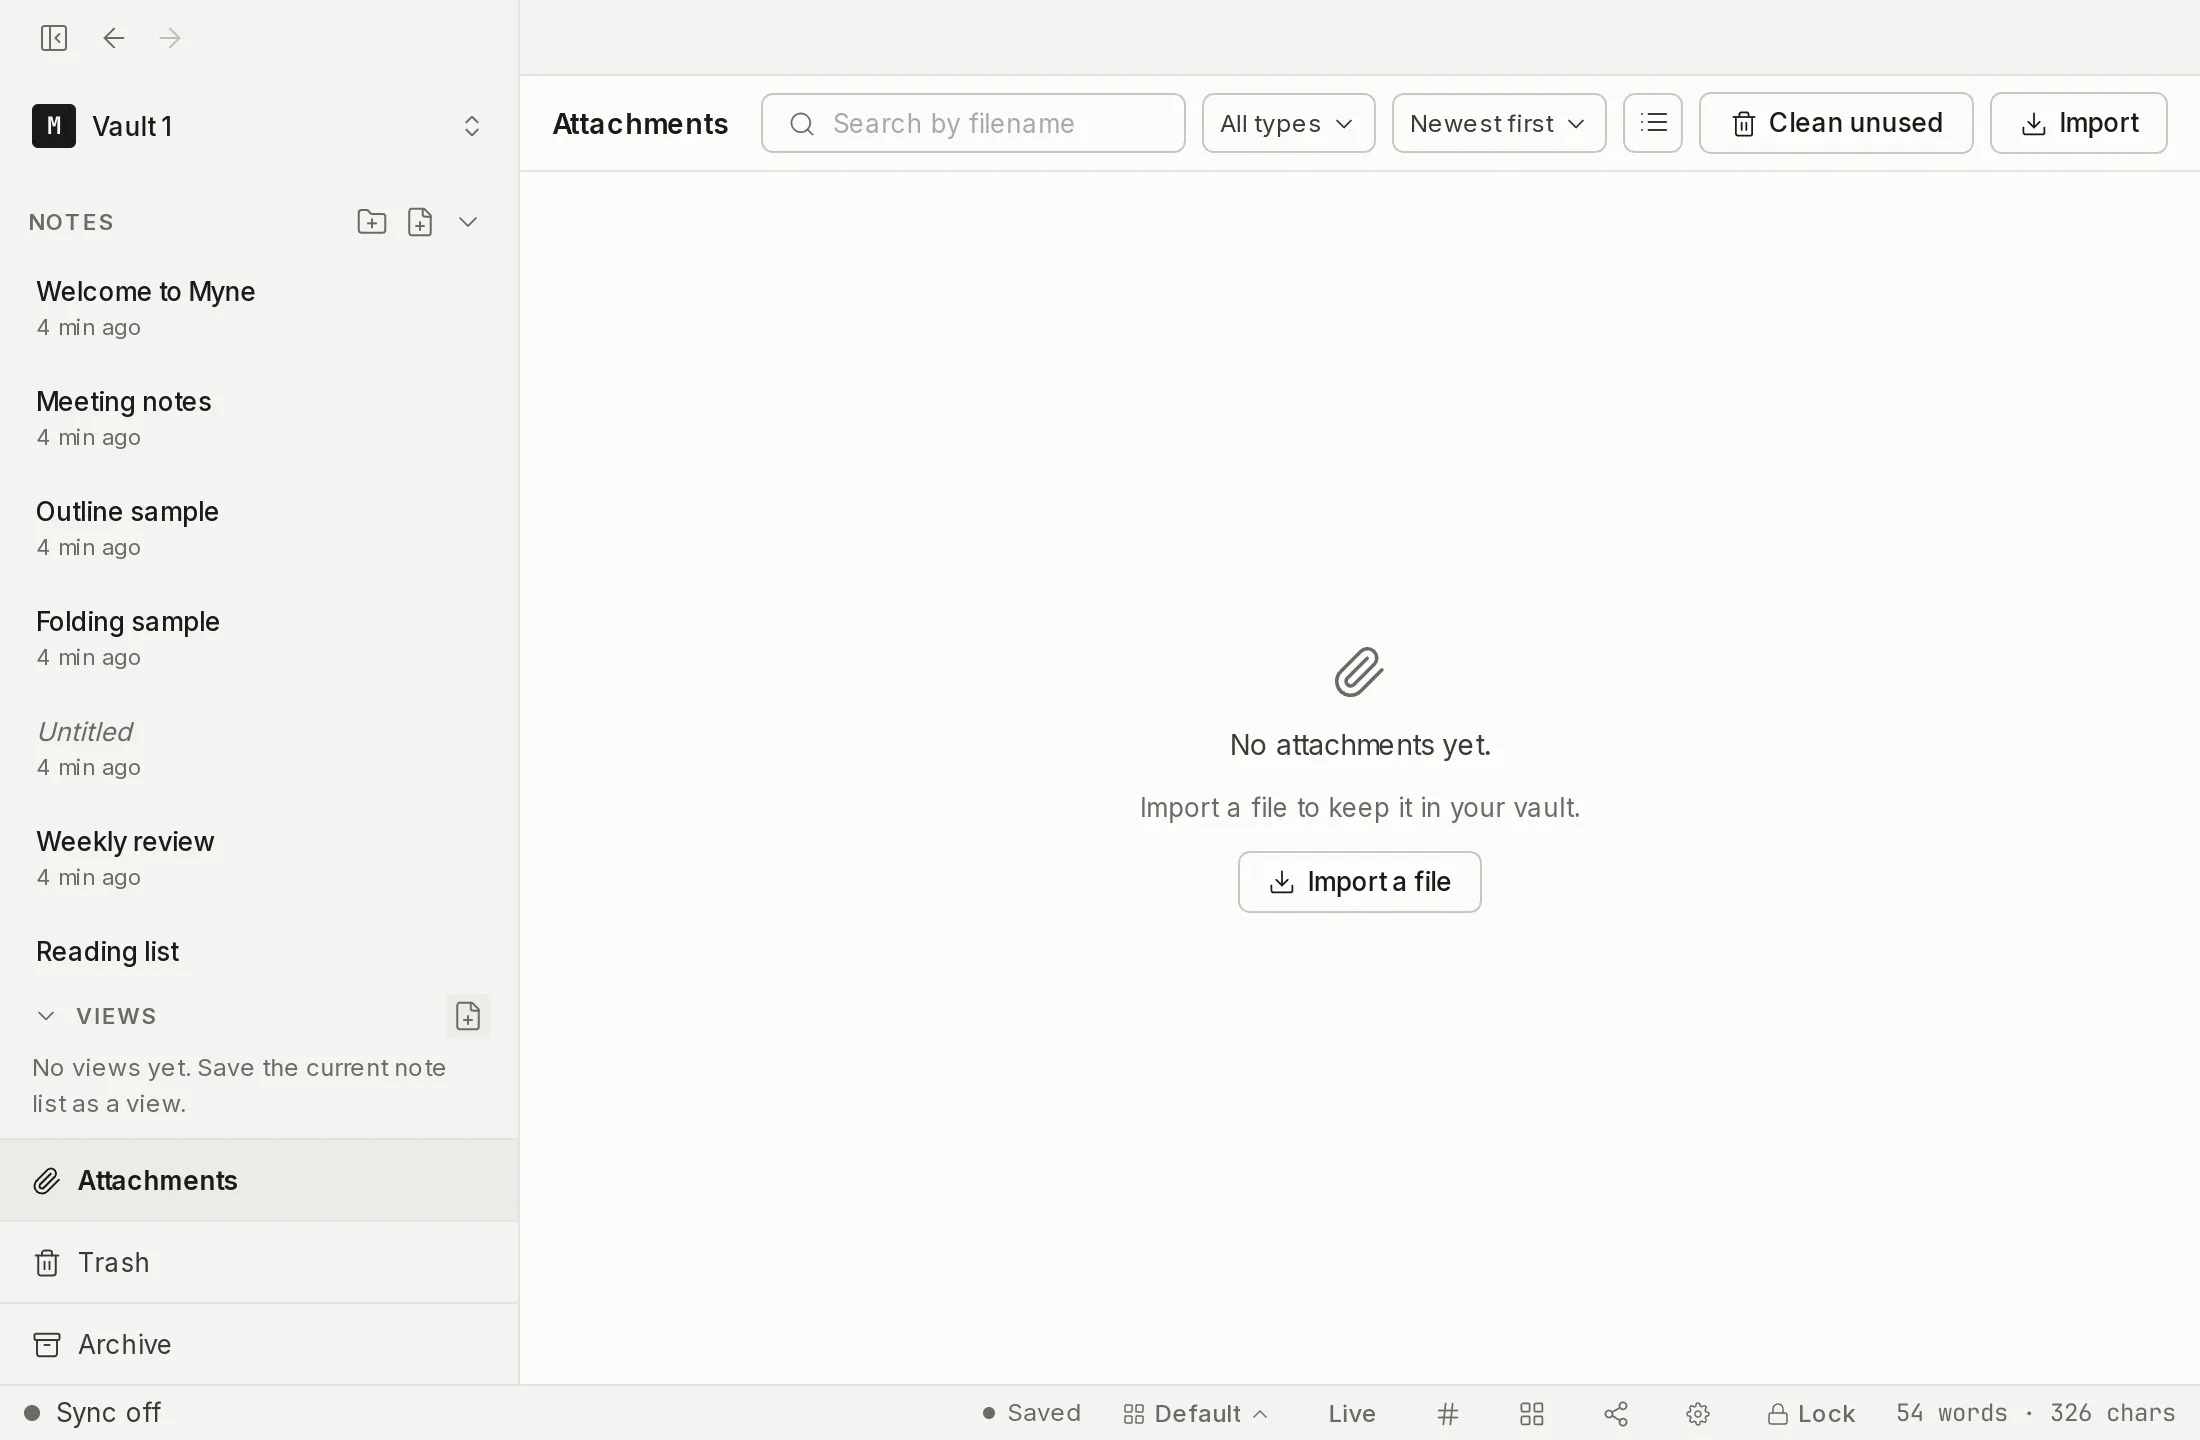The image size is (2200, 1440).
Task: Open the Trash section
Action: [x=259, y=1263]
